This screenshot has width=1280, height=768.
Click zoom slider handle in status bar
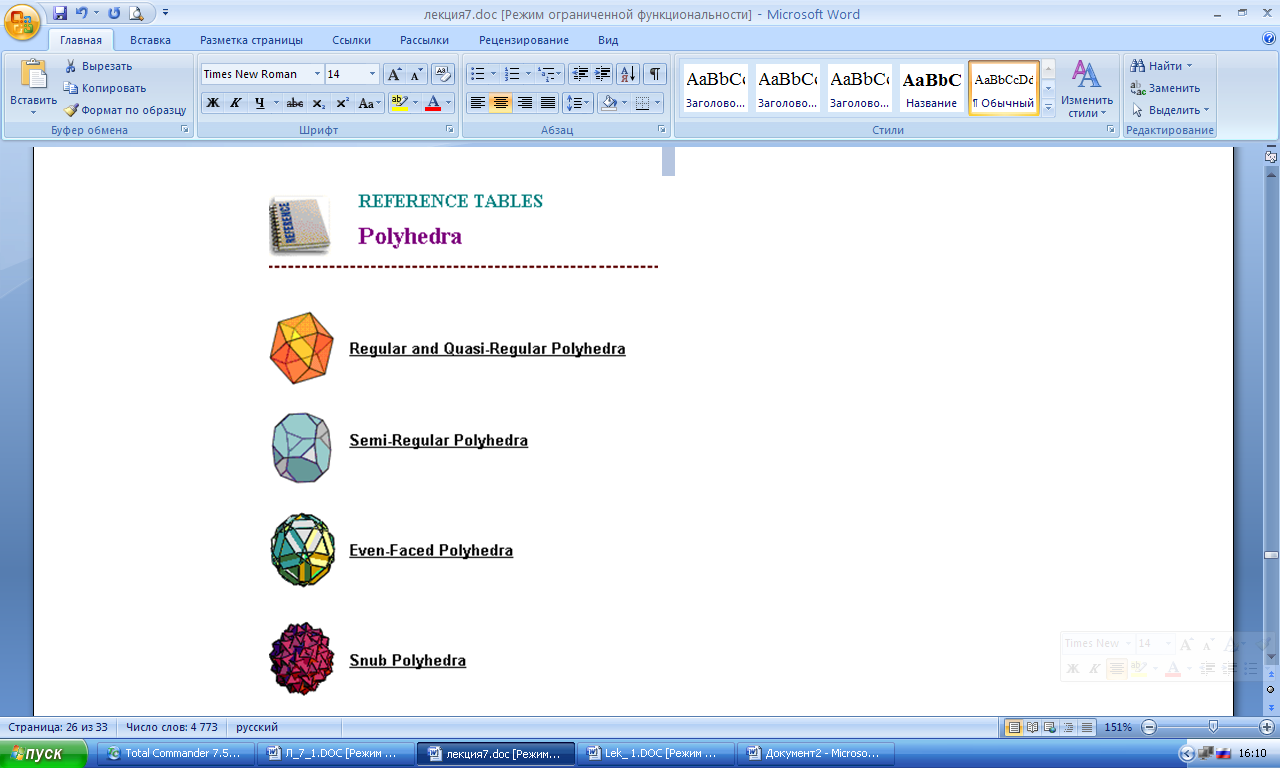coord(1213,727)
